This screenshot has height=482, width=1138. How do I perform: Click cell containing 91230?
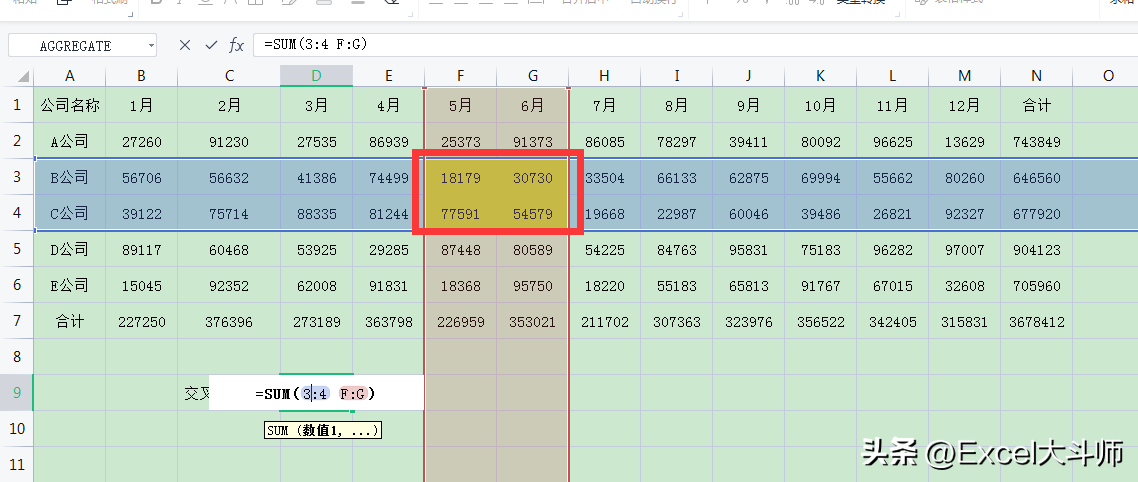[x=229, y=142]
